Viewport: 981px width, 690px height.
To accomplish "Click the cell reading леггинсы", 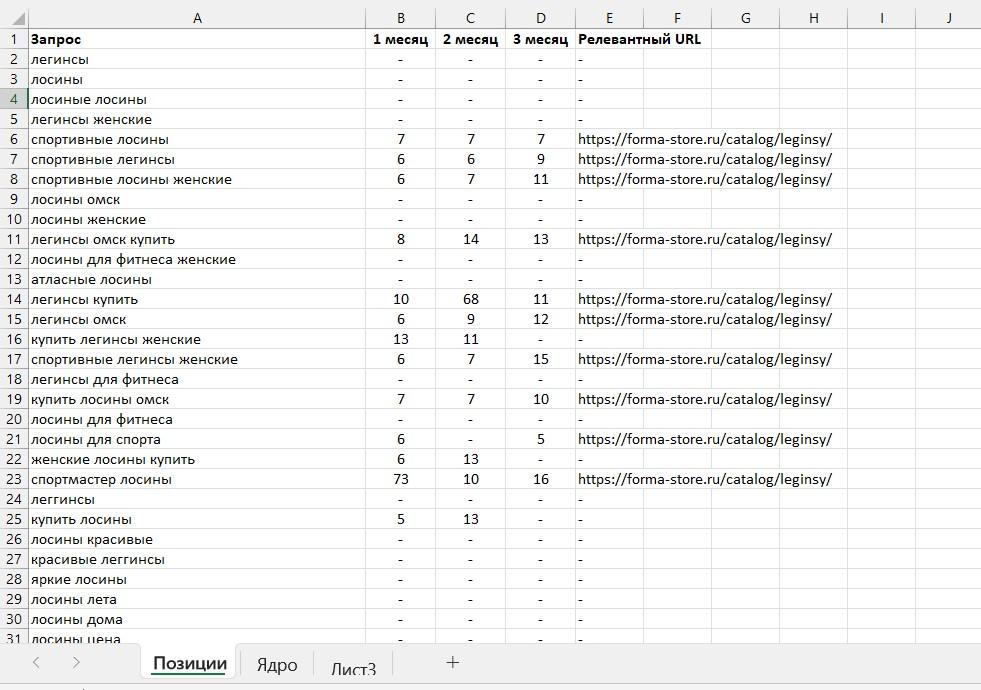I will tap(197, 499).
